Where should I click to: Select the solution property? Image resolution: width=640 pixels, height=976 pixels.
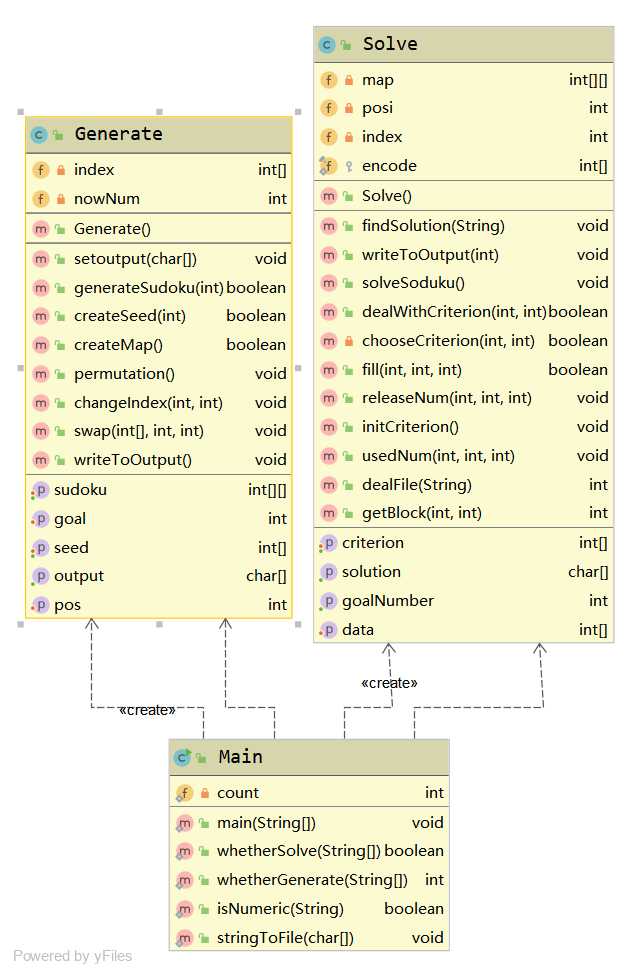464,572
